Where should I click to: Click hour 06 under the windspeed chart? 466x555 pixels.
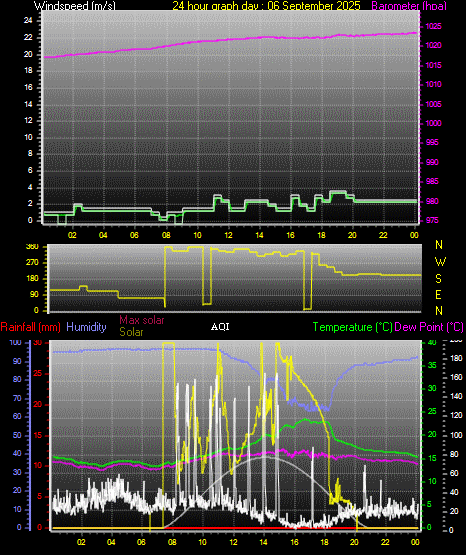(134, 235)
